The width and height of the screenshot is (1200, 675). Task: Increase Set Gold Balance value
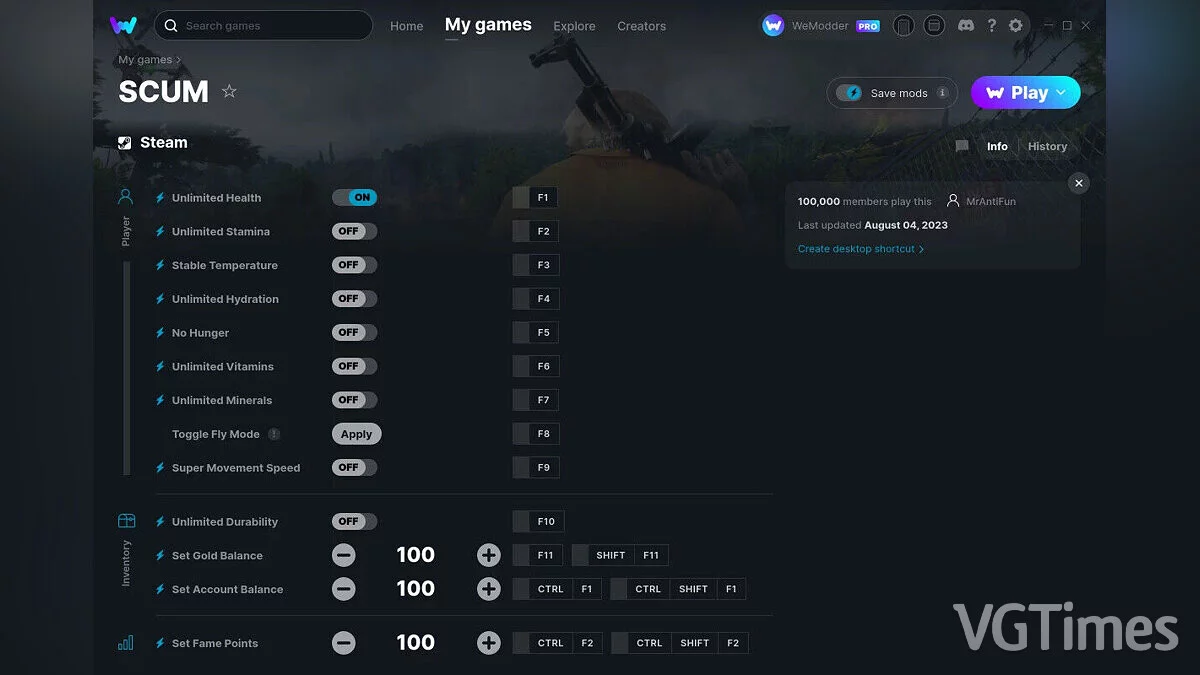pos(488,555)
